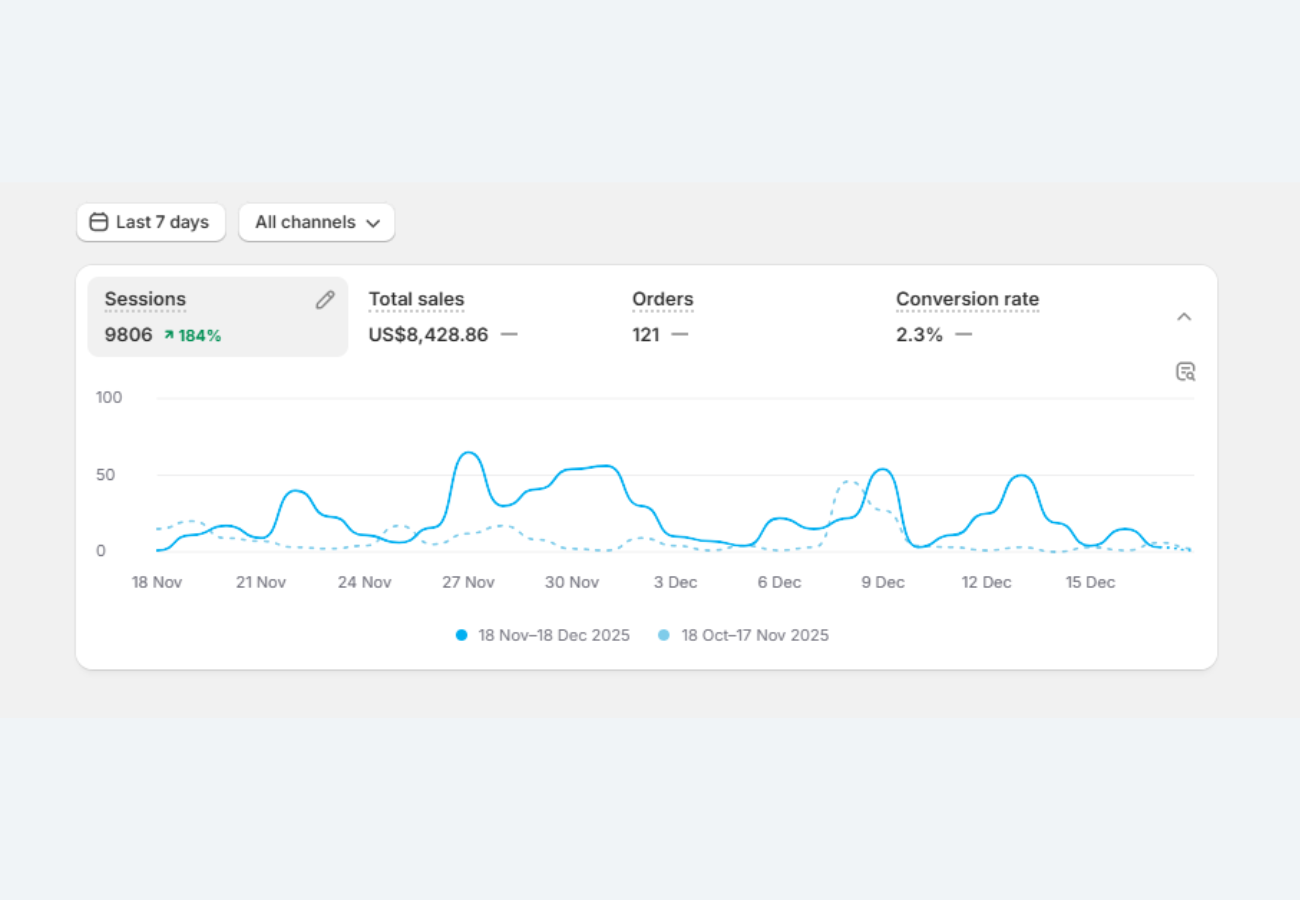Click the dash indicator next to Orders 121
Viewport: 1300px width, 900px height.
point(680,335)
